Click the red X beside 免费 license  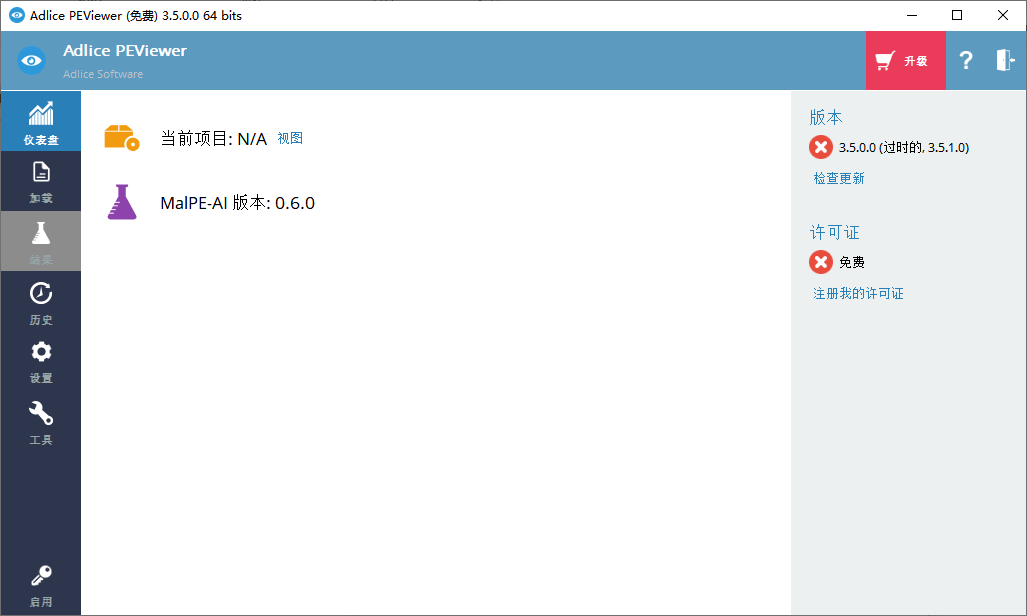(x=821, y=262)
